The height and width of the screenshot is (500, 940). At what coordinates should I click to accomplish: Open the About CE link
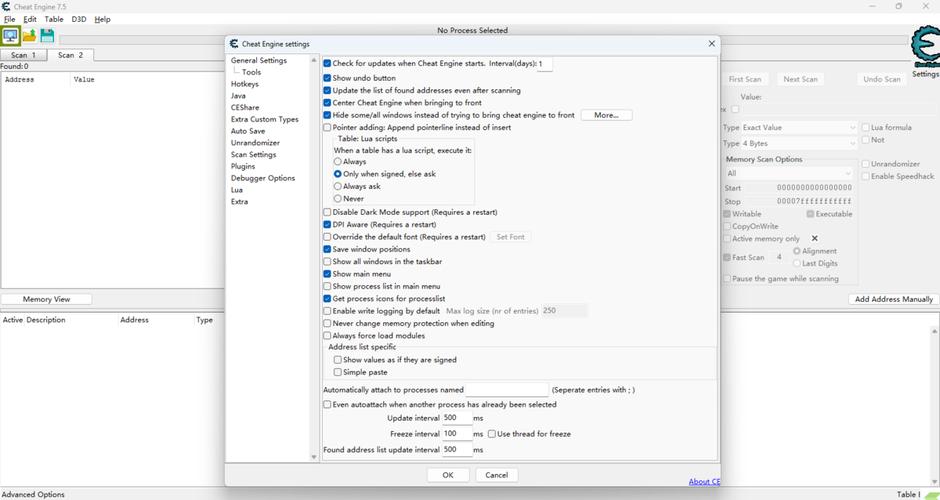pyautogui.click(x=703, y=482)
